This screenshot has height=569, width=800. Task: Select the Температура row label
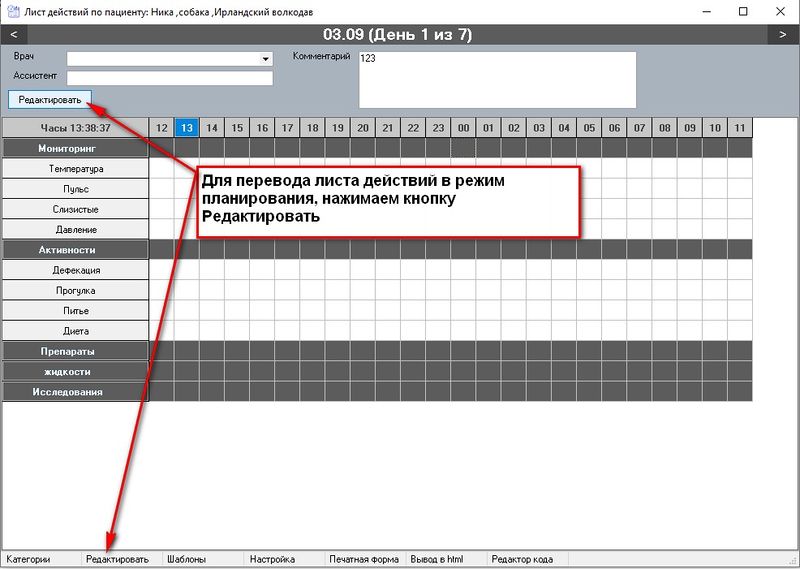pos(75,169)
